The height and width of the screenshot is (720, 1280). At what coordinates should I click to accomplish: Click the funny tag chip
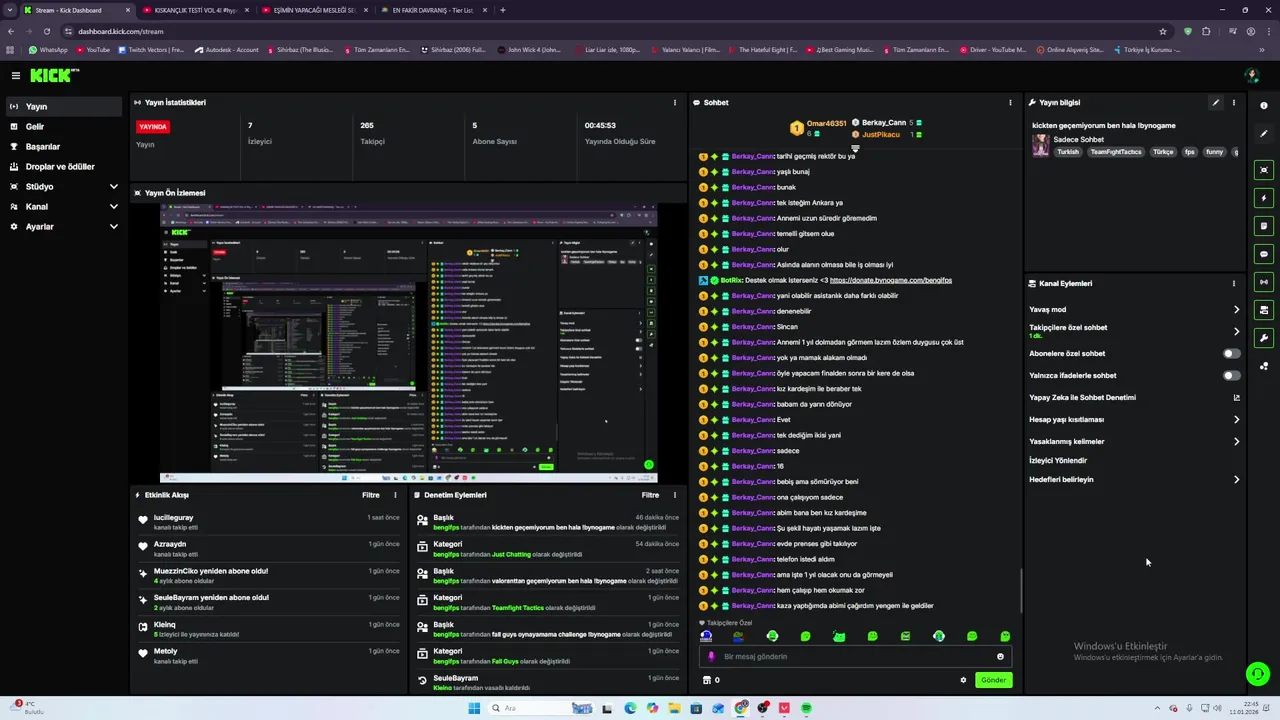1214,152
